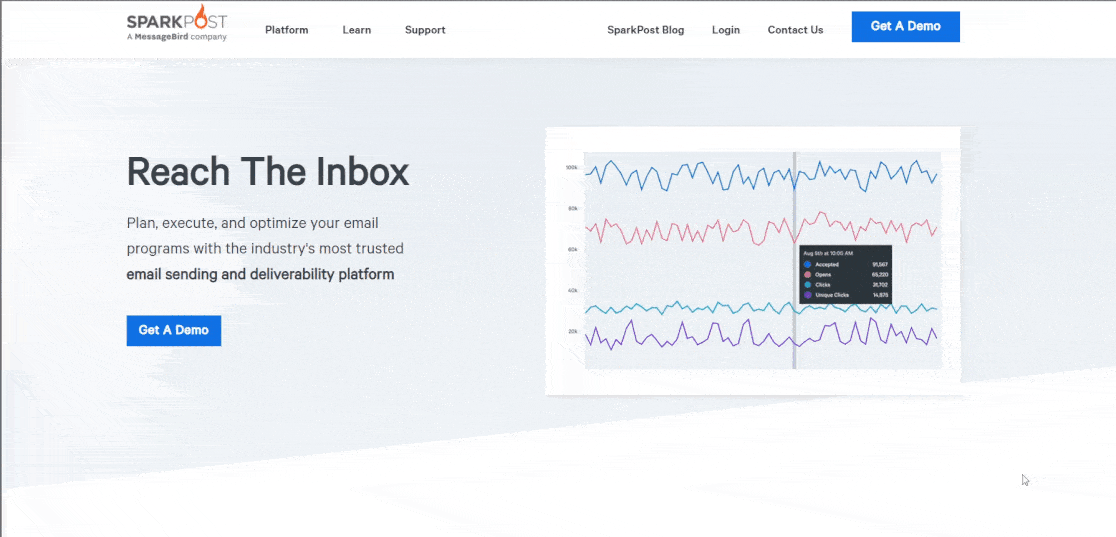The image size is (1116, 537).
Task: Open the Learn menu
Action: pyautogui.click(x=357, y=30)
